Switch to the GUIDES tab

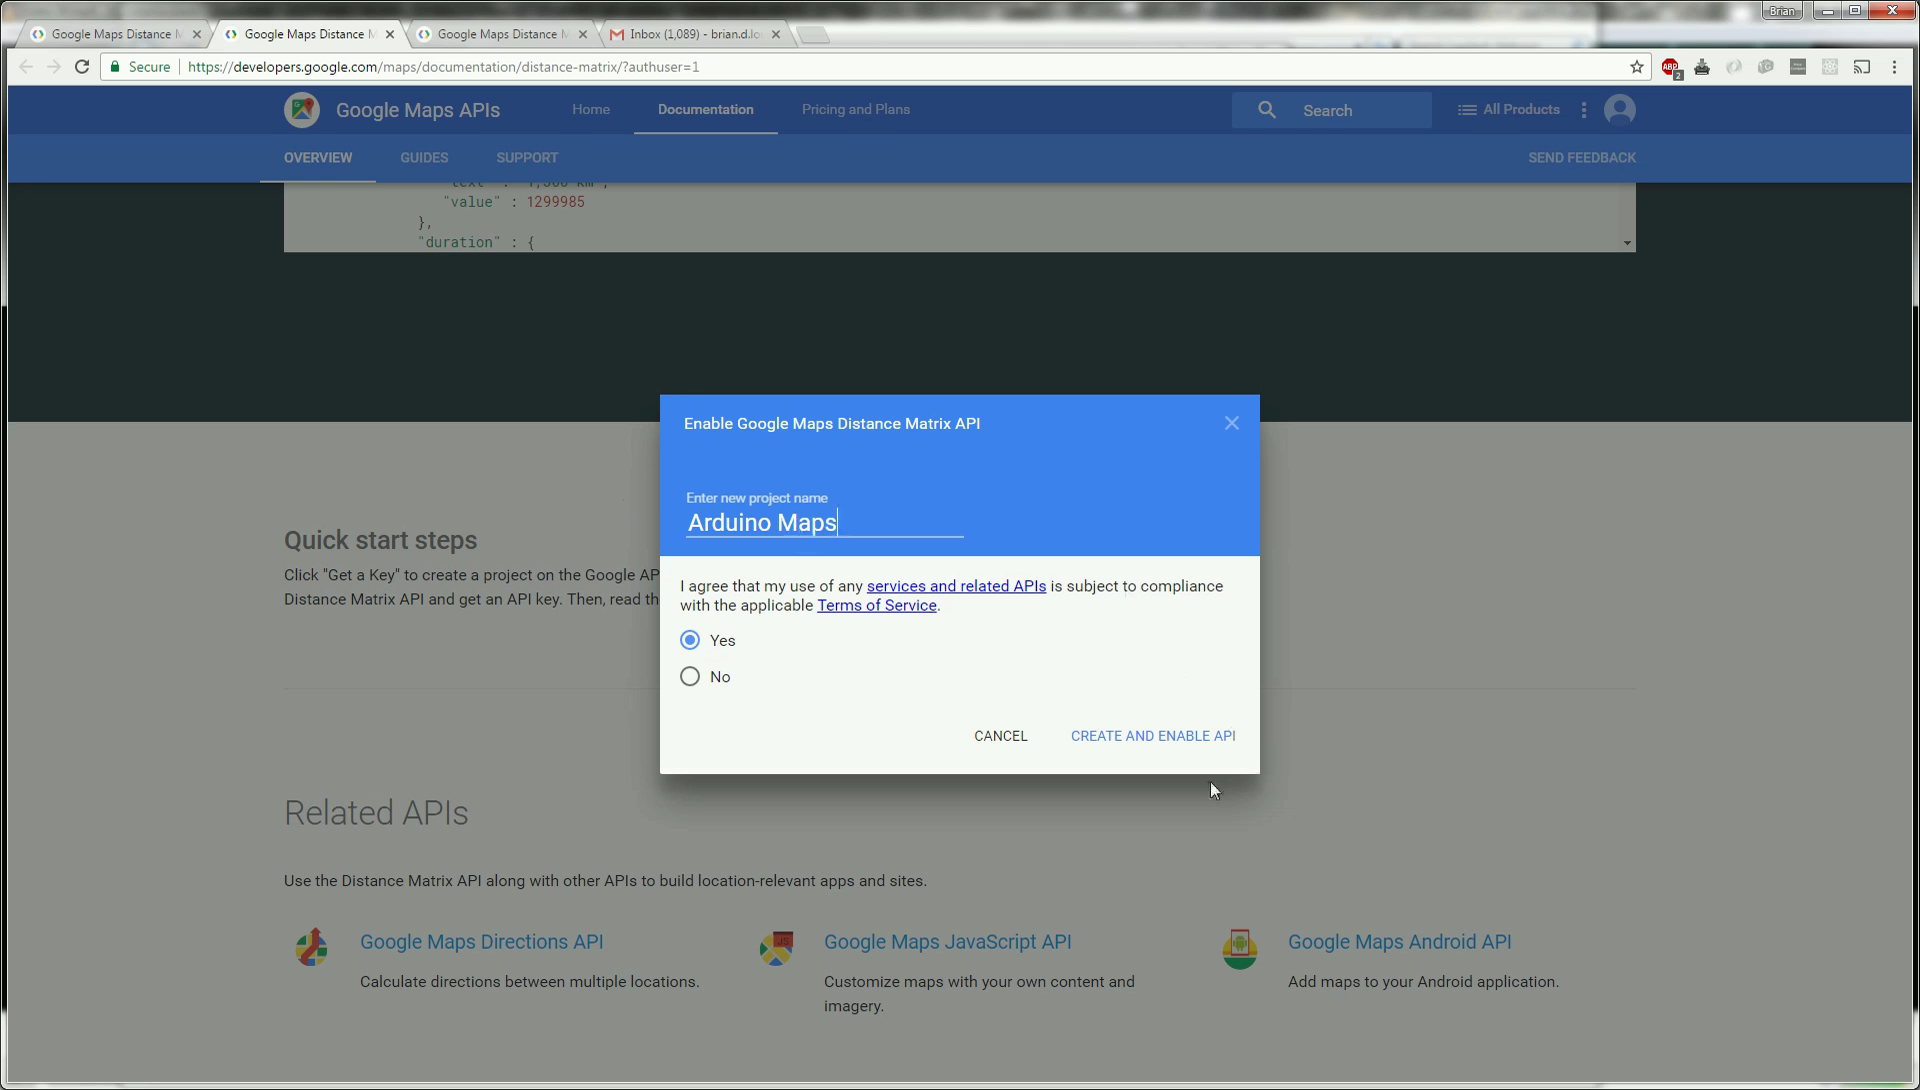pyautogui.click(x=424, y=158)
